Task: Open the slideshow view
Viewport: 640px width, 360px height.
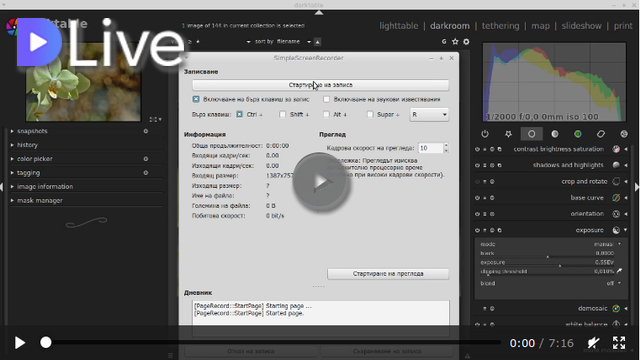Action: point(581,26)
